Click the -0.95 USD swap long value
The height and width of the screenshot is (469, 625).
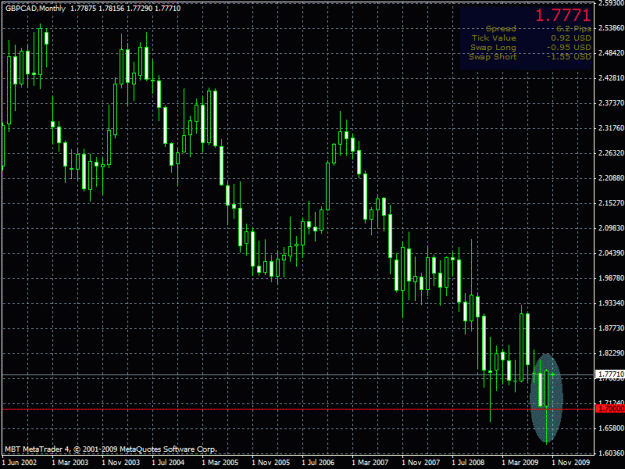[569, 47]
